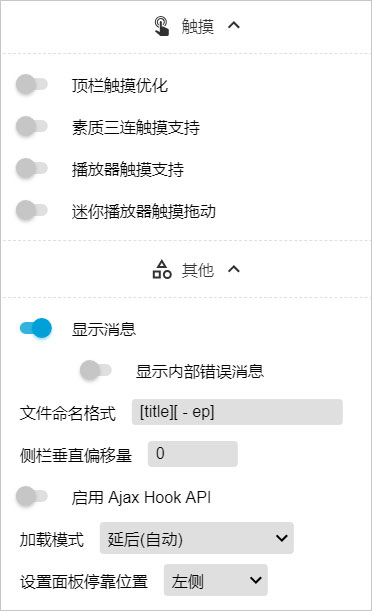Click the 其他 section header text
This screenshot has height=611, width=372.
198,270
